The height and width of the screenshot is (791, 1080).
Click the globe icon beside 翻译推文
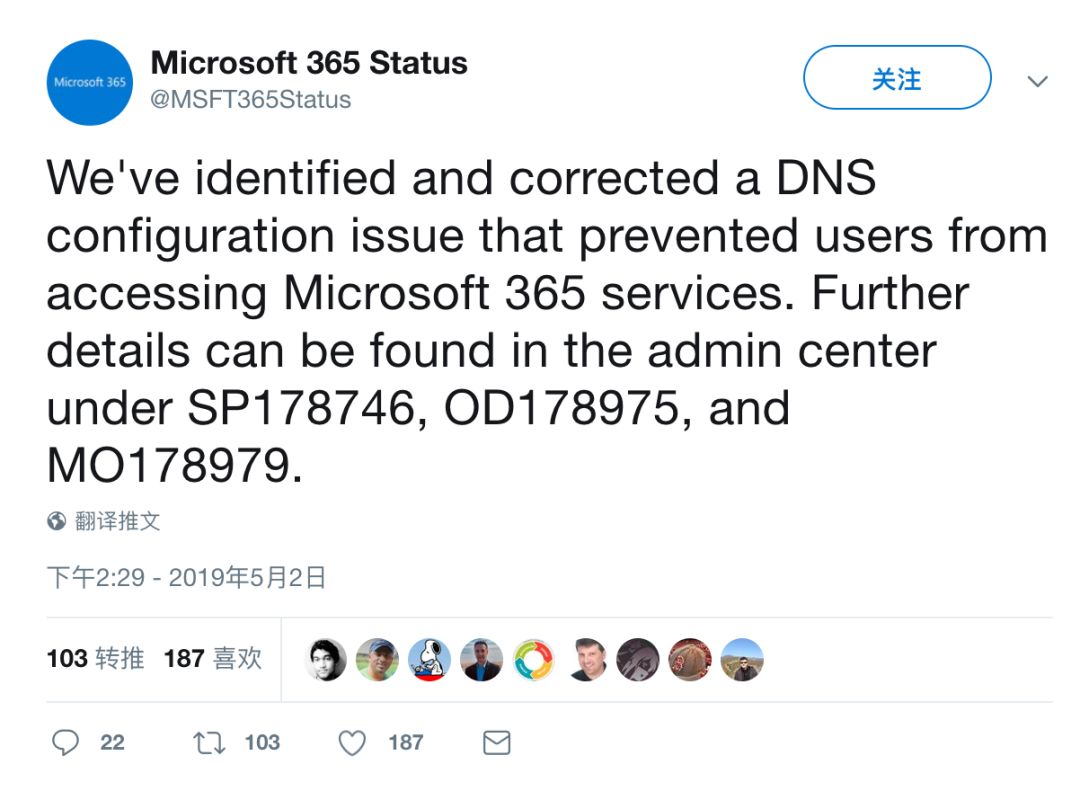[57, 521]
